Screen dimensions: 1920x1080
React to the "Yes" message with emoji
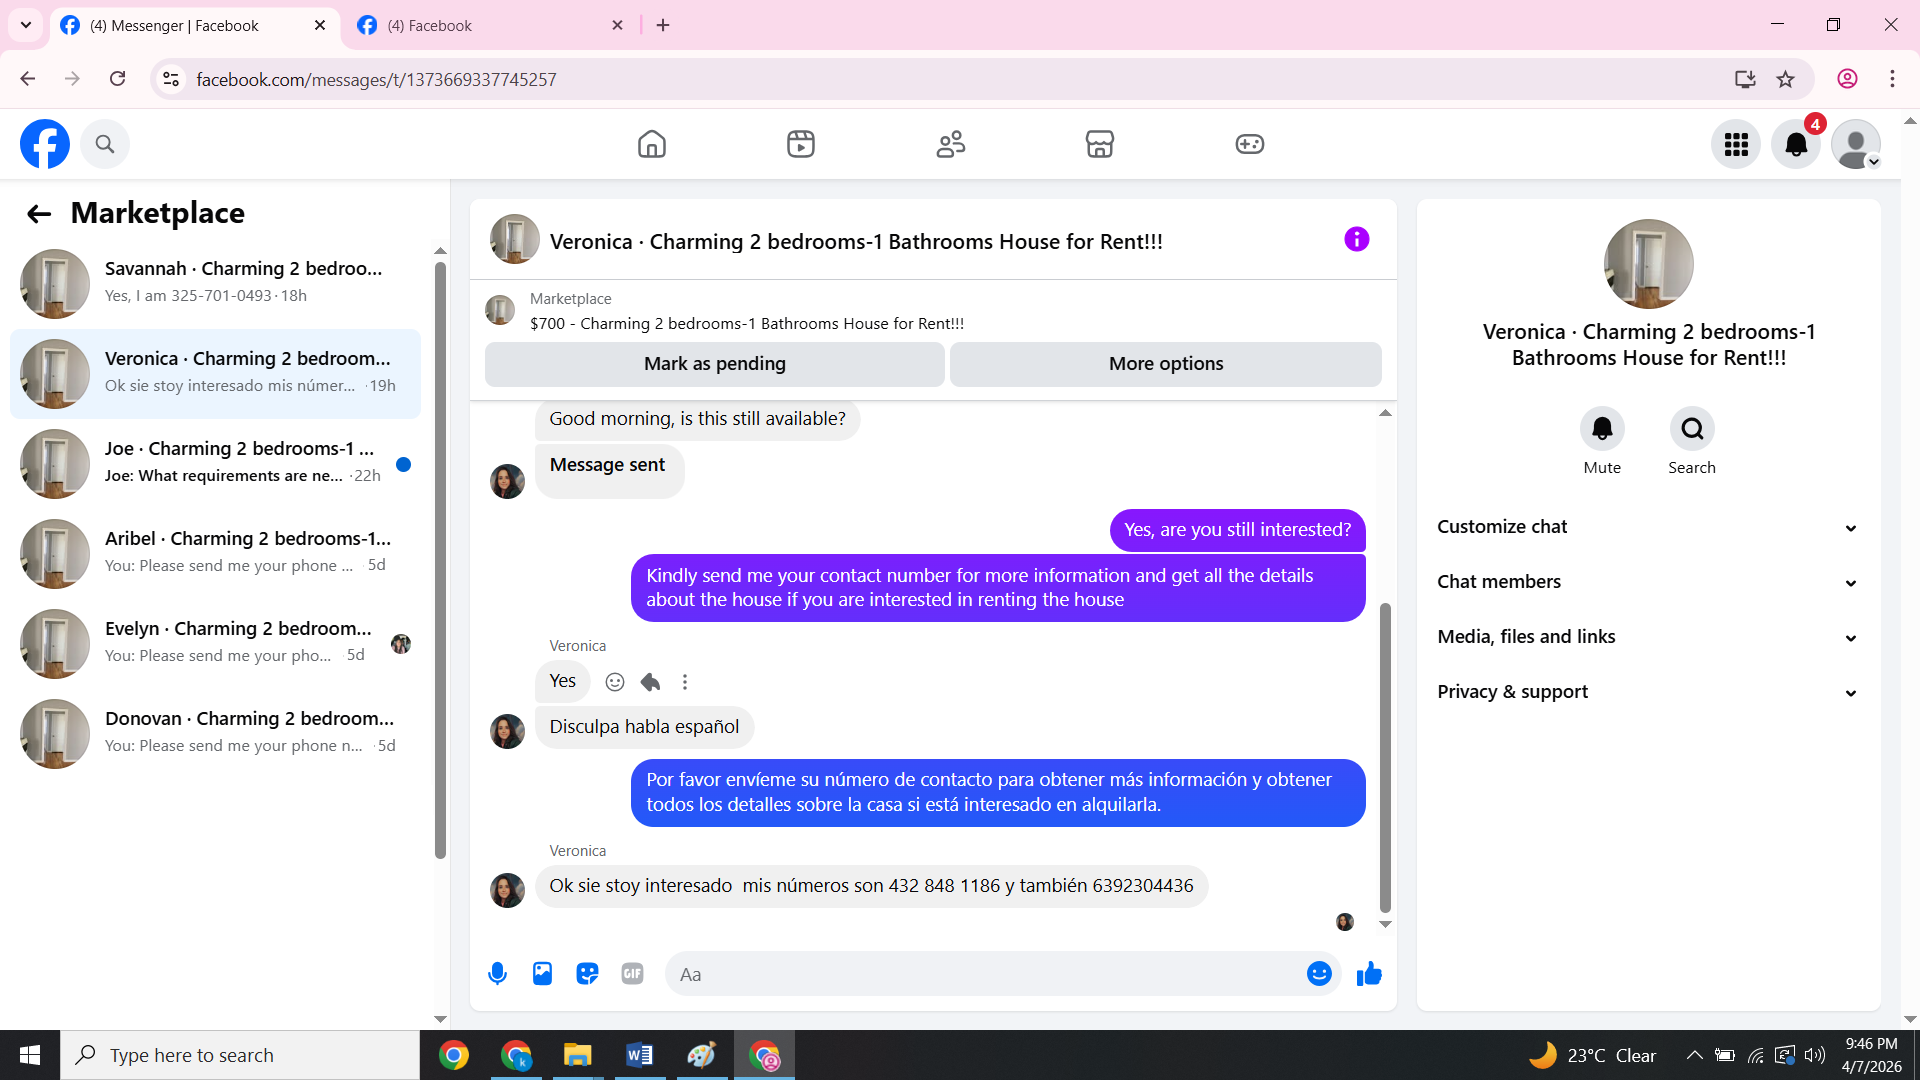coord(615,682)
